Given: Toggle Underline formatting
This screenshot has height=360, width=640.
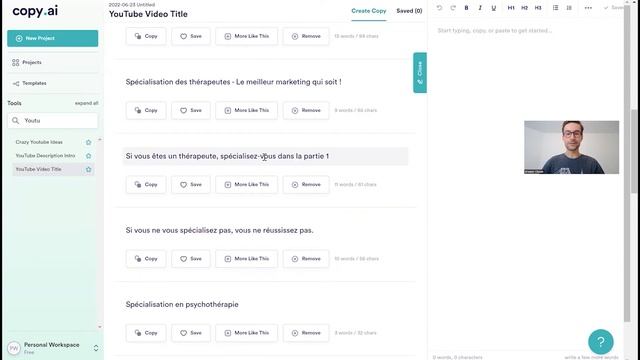Looking at the screenshot, I should [x=493, y=8].
